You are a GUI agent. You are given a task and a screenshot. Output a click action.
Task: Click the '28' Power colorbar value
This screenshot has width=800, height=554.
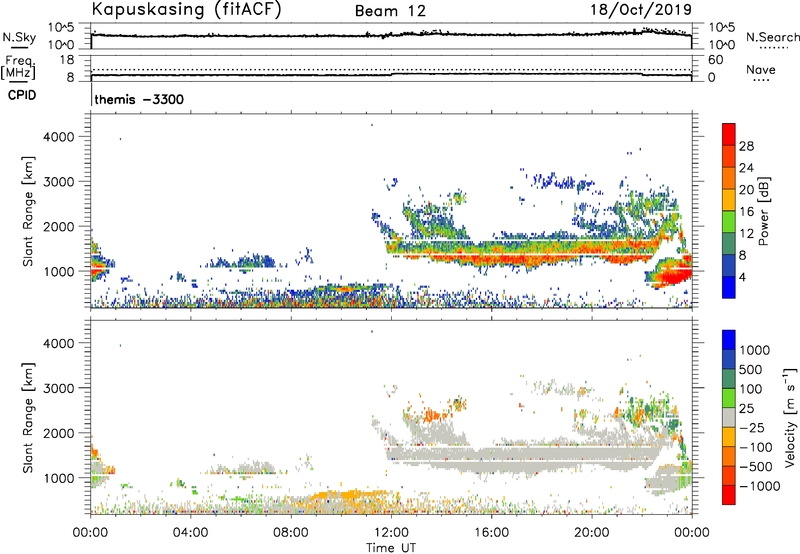pos(745,146)
